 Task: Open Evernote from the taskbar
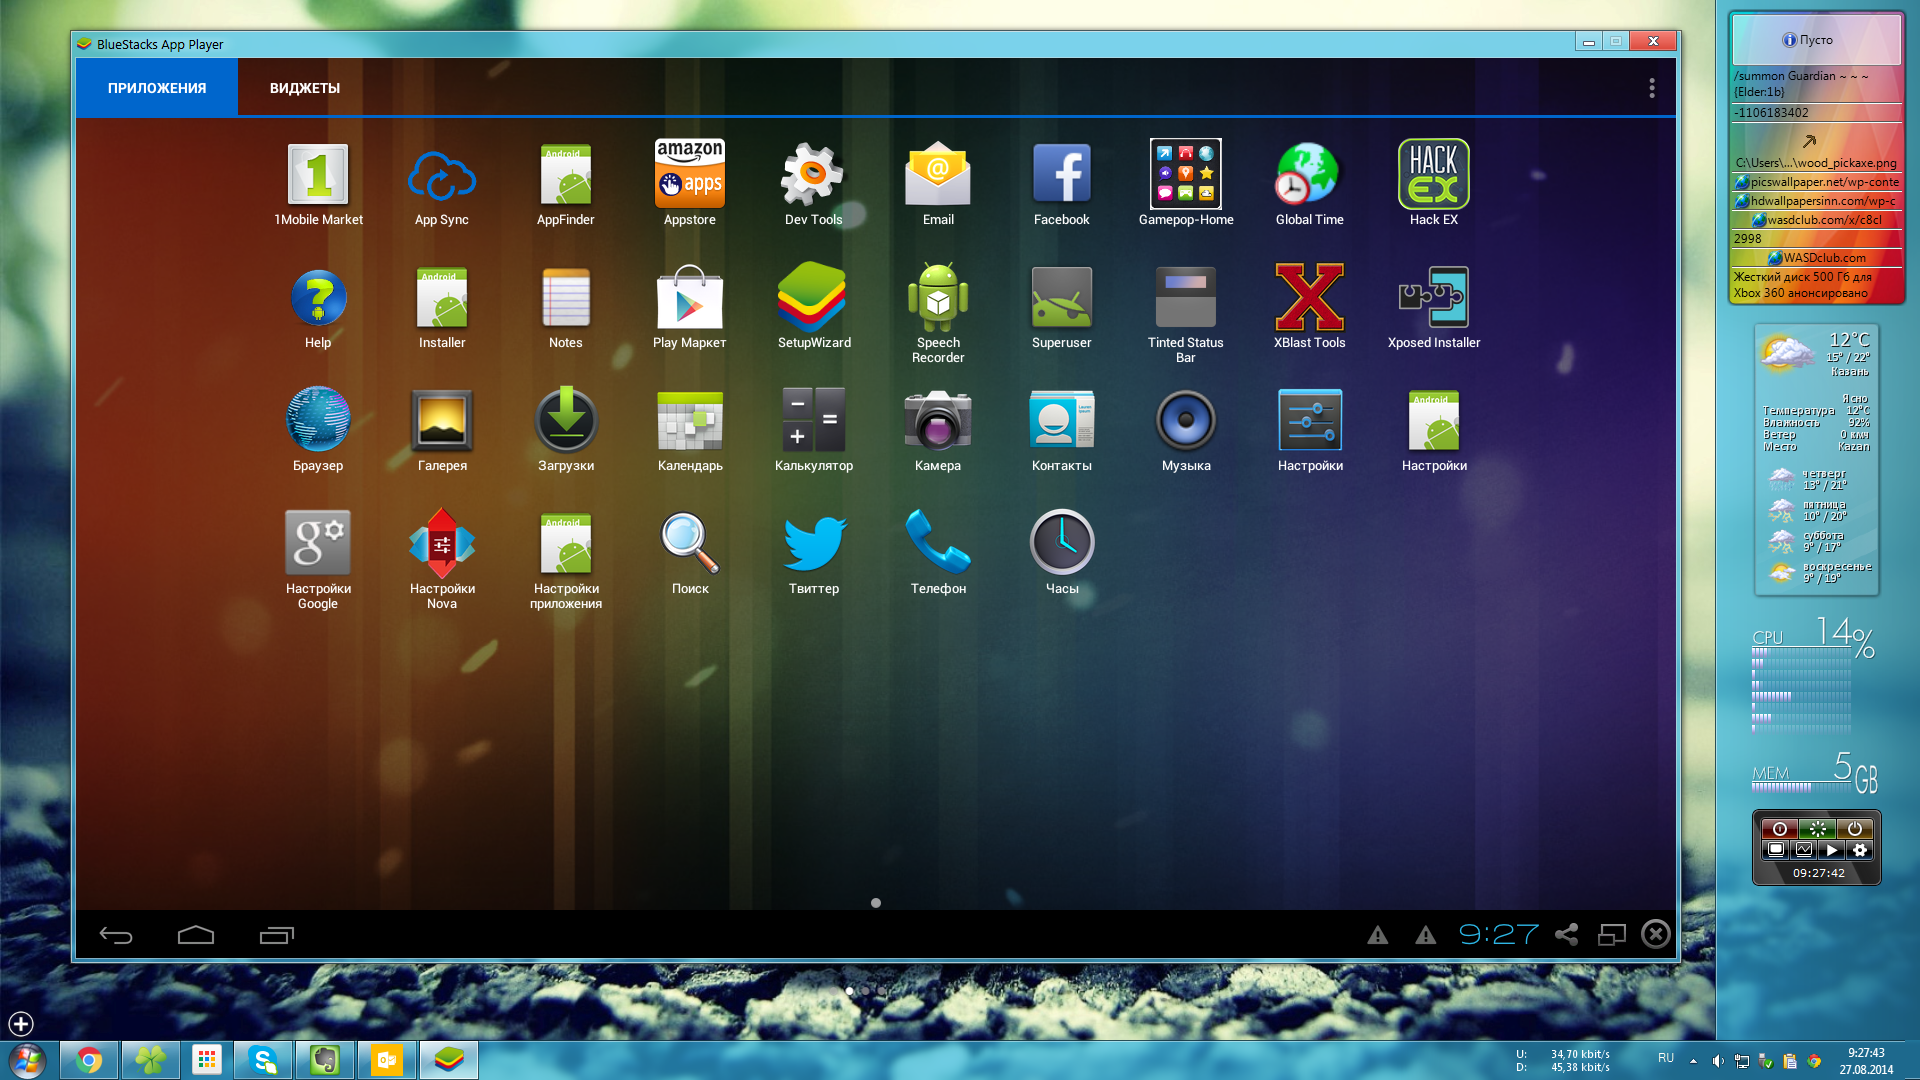coord(324,1060)
